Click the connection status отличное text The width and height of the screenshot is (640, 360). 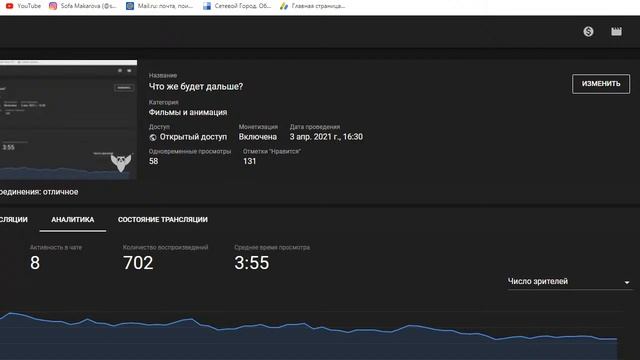click(x=60, y=192)
